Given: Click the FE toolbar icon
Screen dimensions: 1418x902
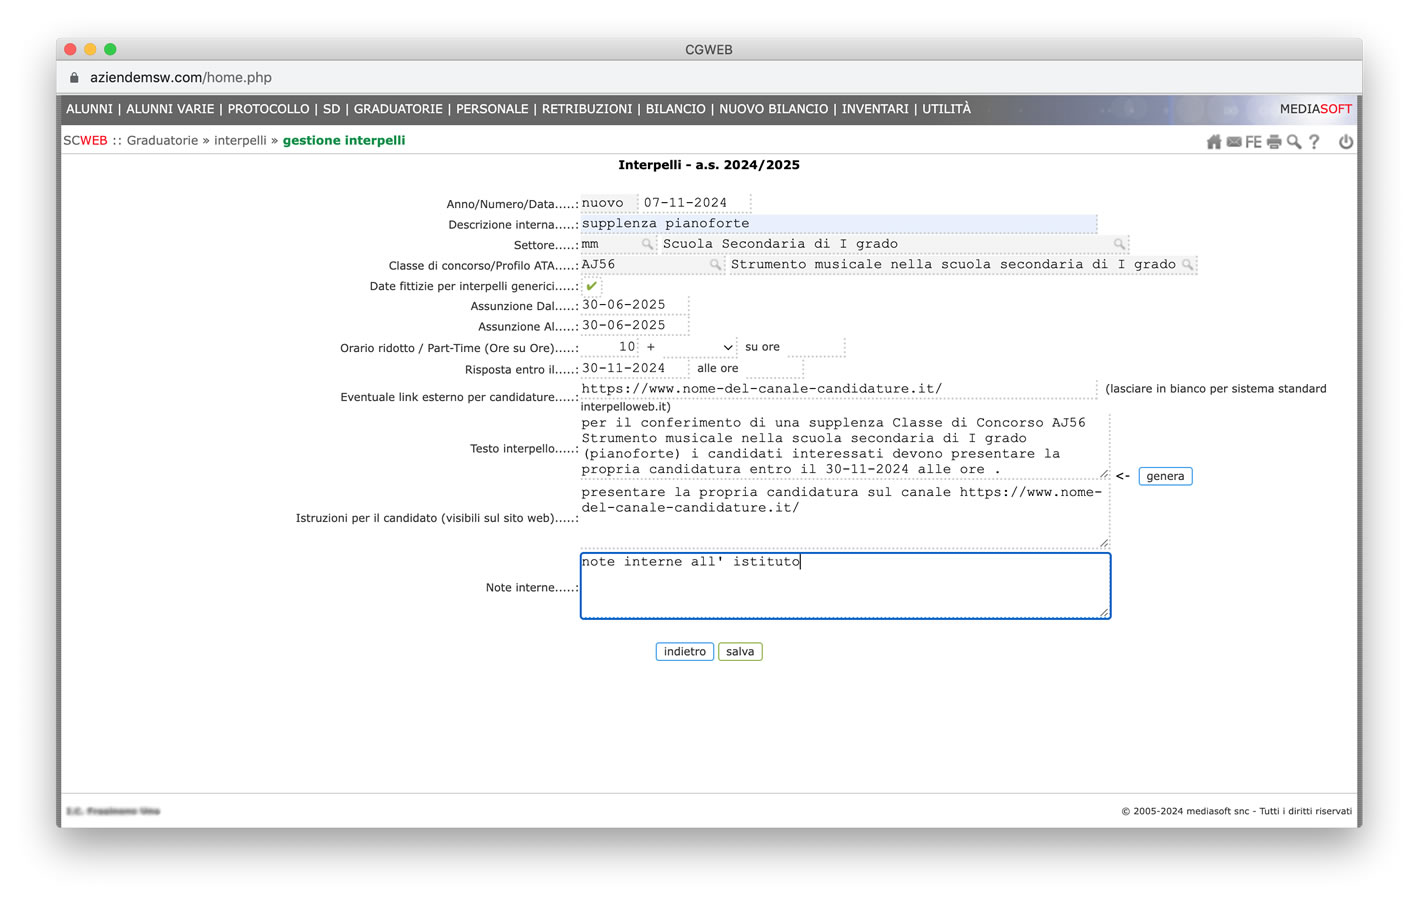Looking at the screenshot, I should click(1253, 142).
